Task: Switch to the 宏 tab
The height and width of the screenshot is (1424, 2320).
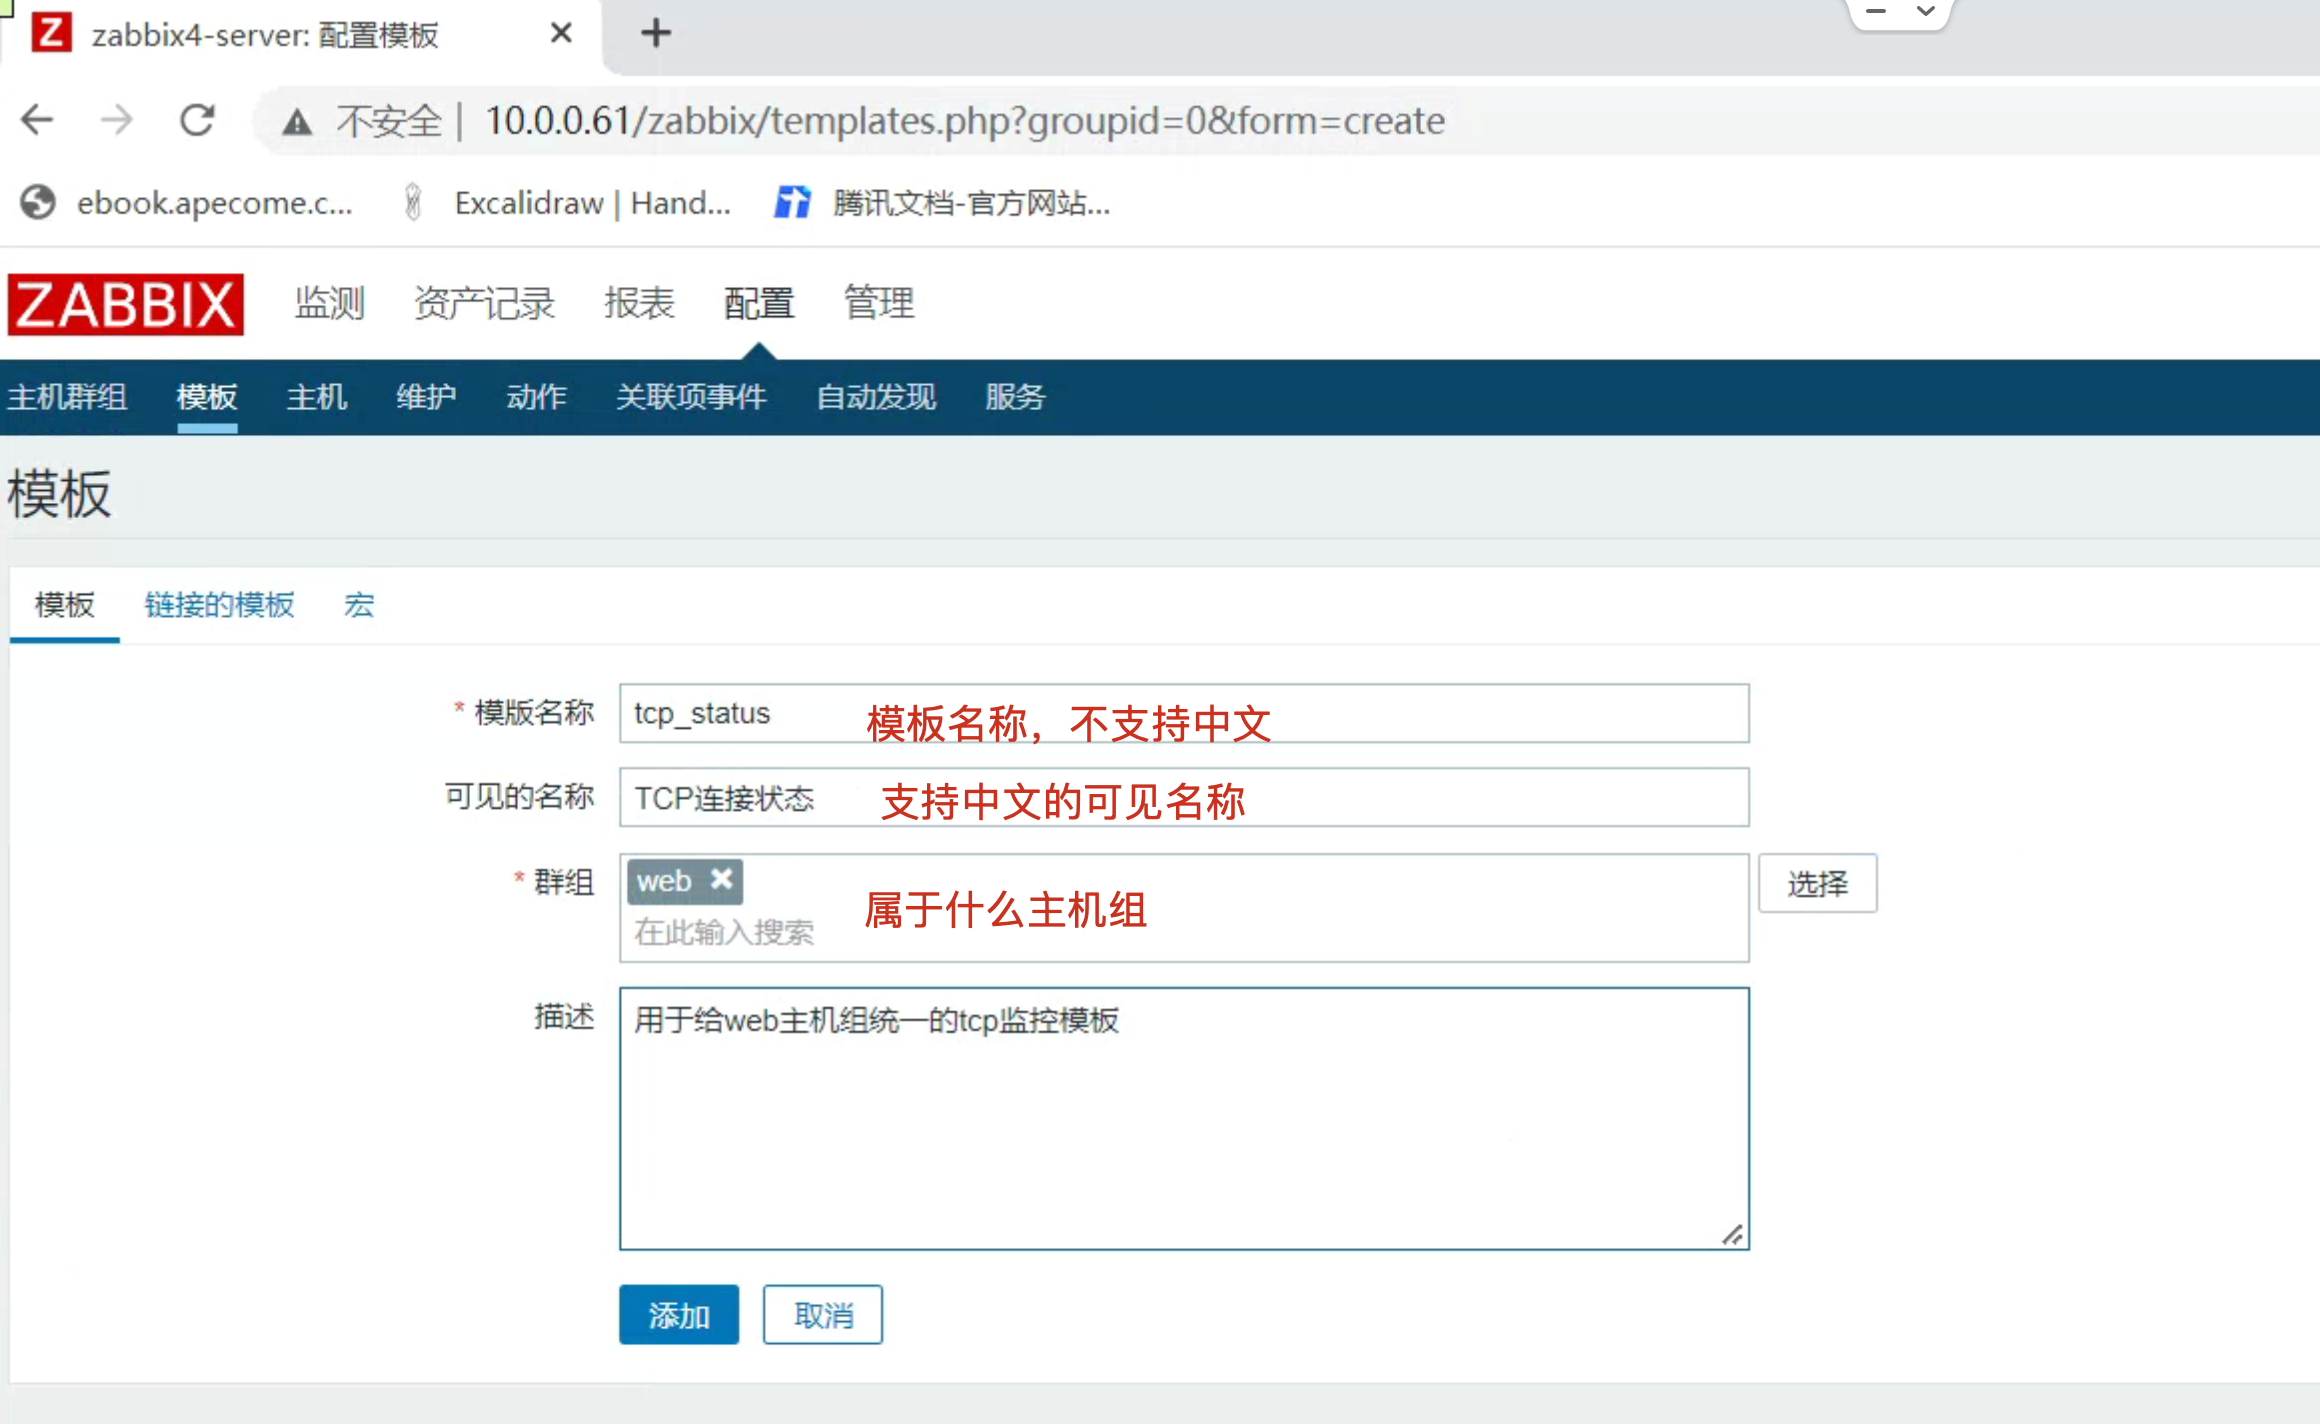Action: click(359, 605)
